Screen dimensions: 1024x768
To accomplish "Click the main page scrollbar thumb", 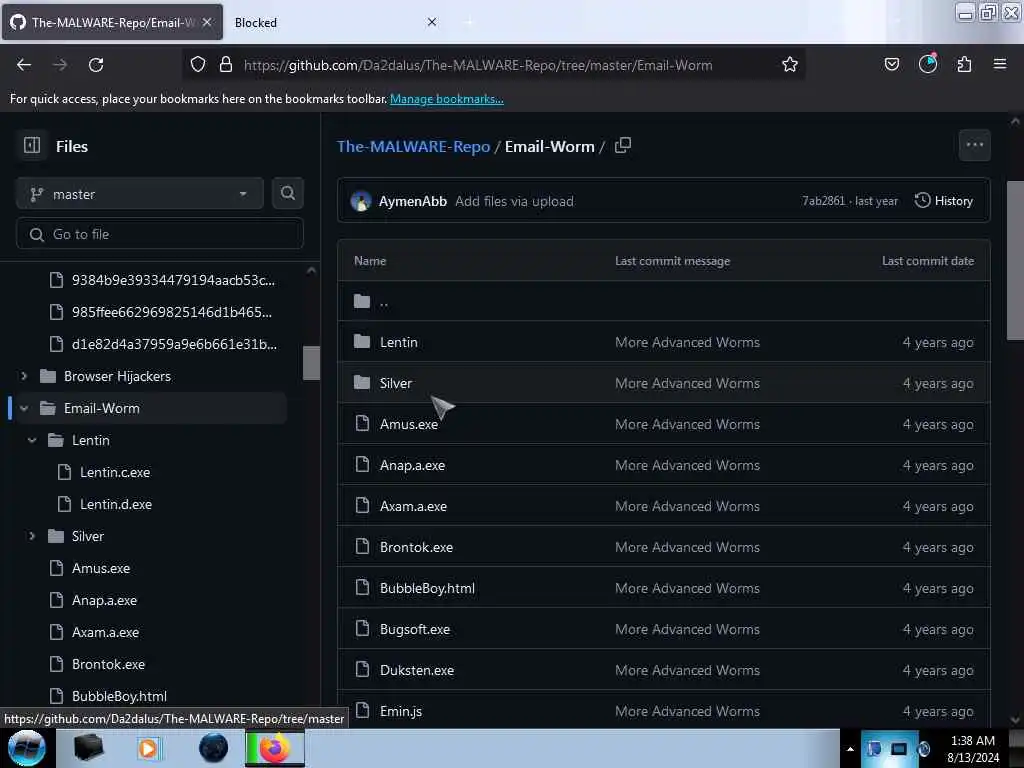I will tap(1015, 260).
